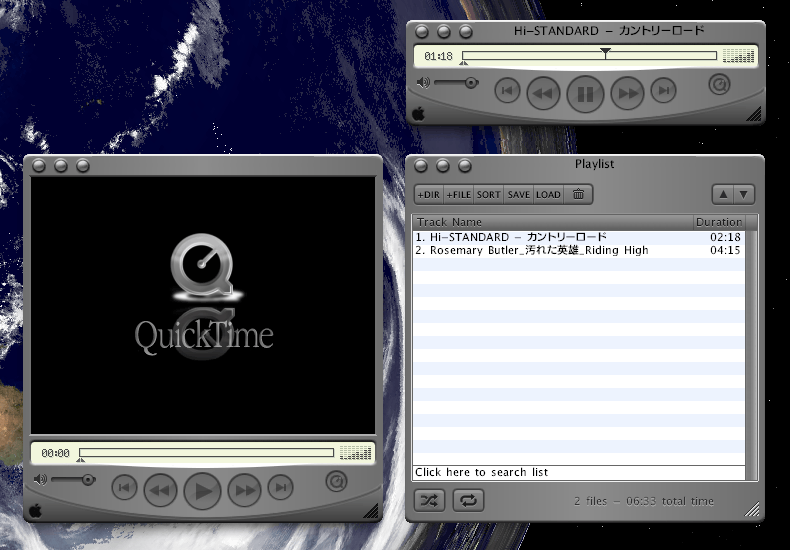The height and width of the screenshot is (550, 790).
Task: Click seek bar playhead in Hi-STANDARD player
Action: 605,53
